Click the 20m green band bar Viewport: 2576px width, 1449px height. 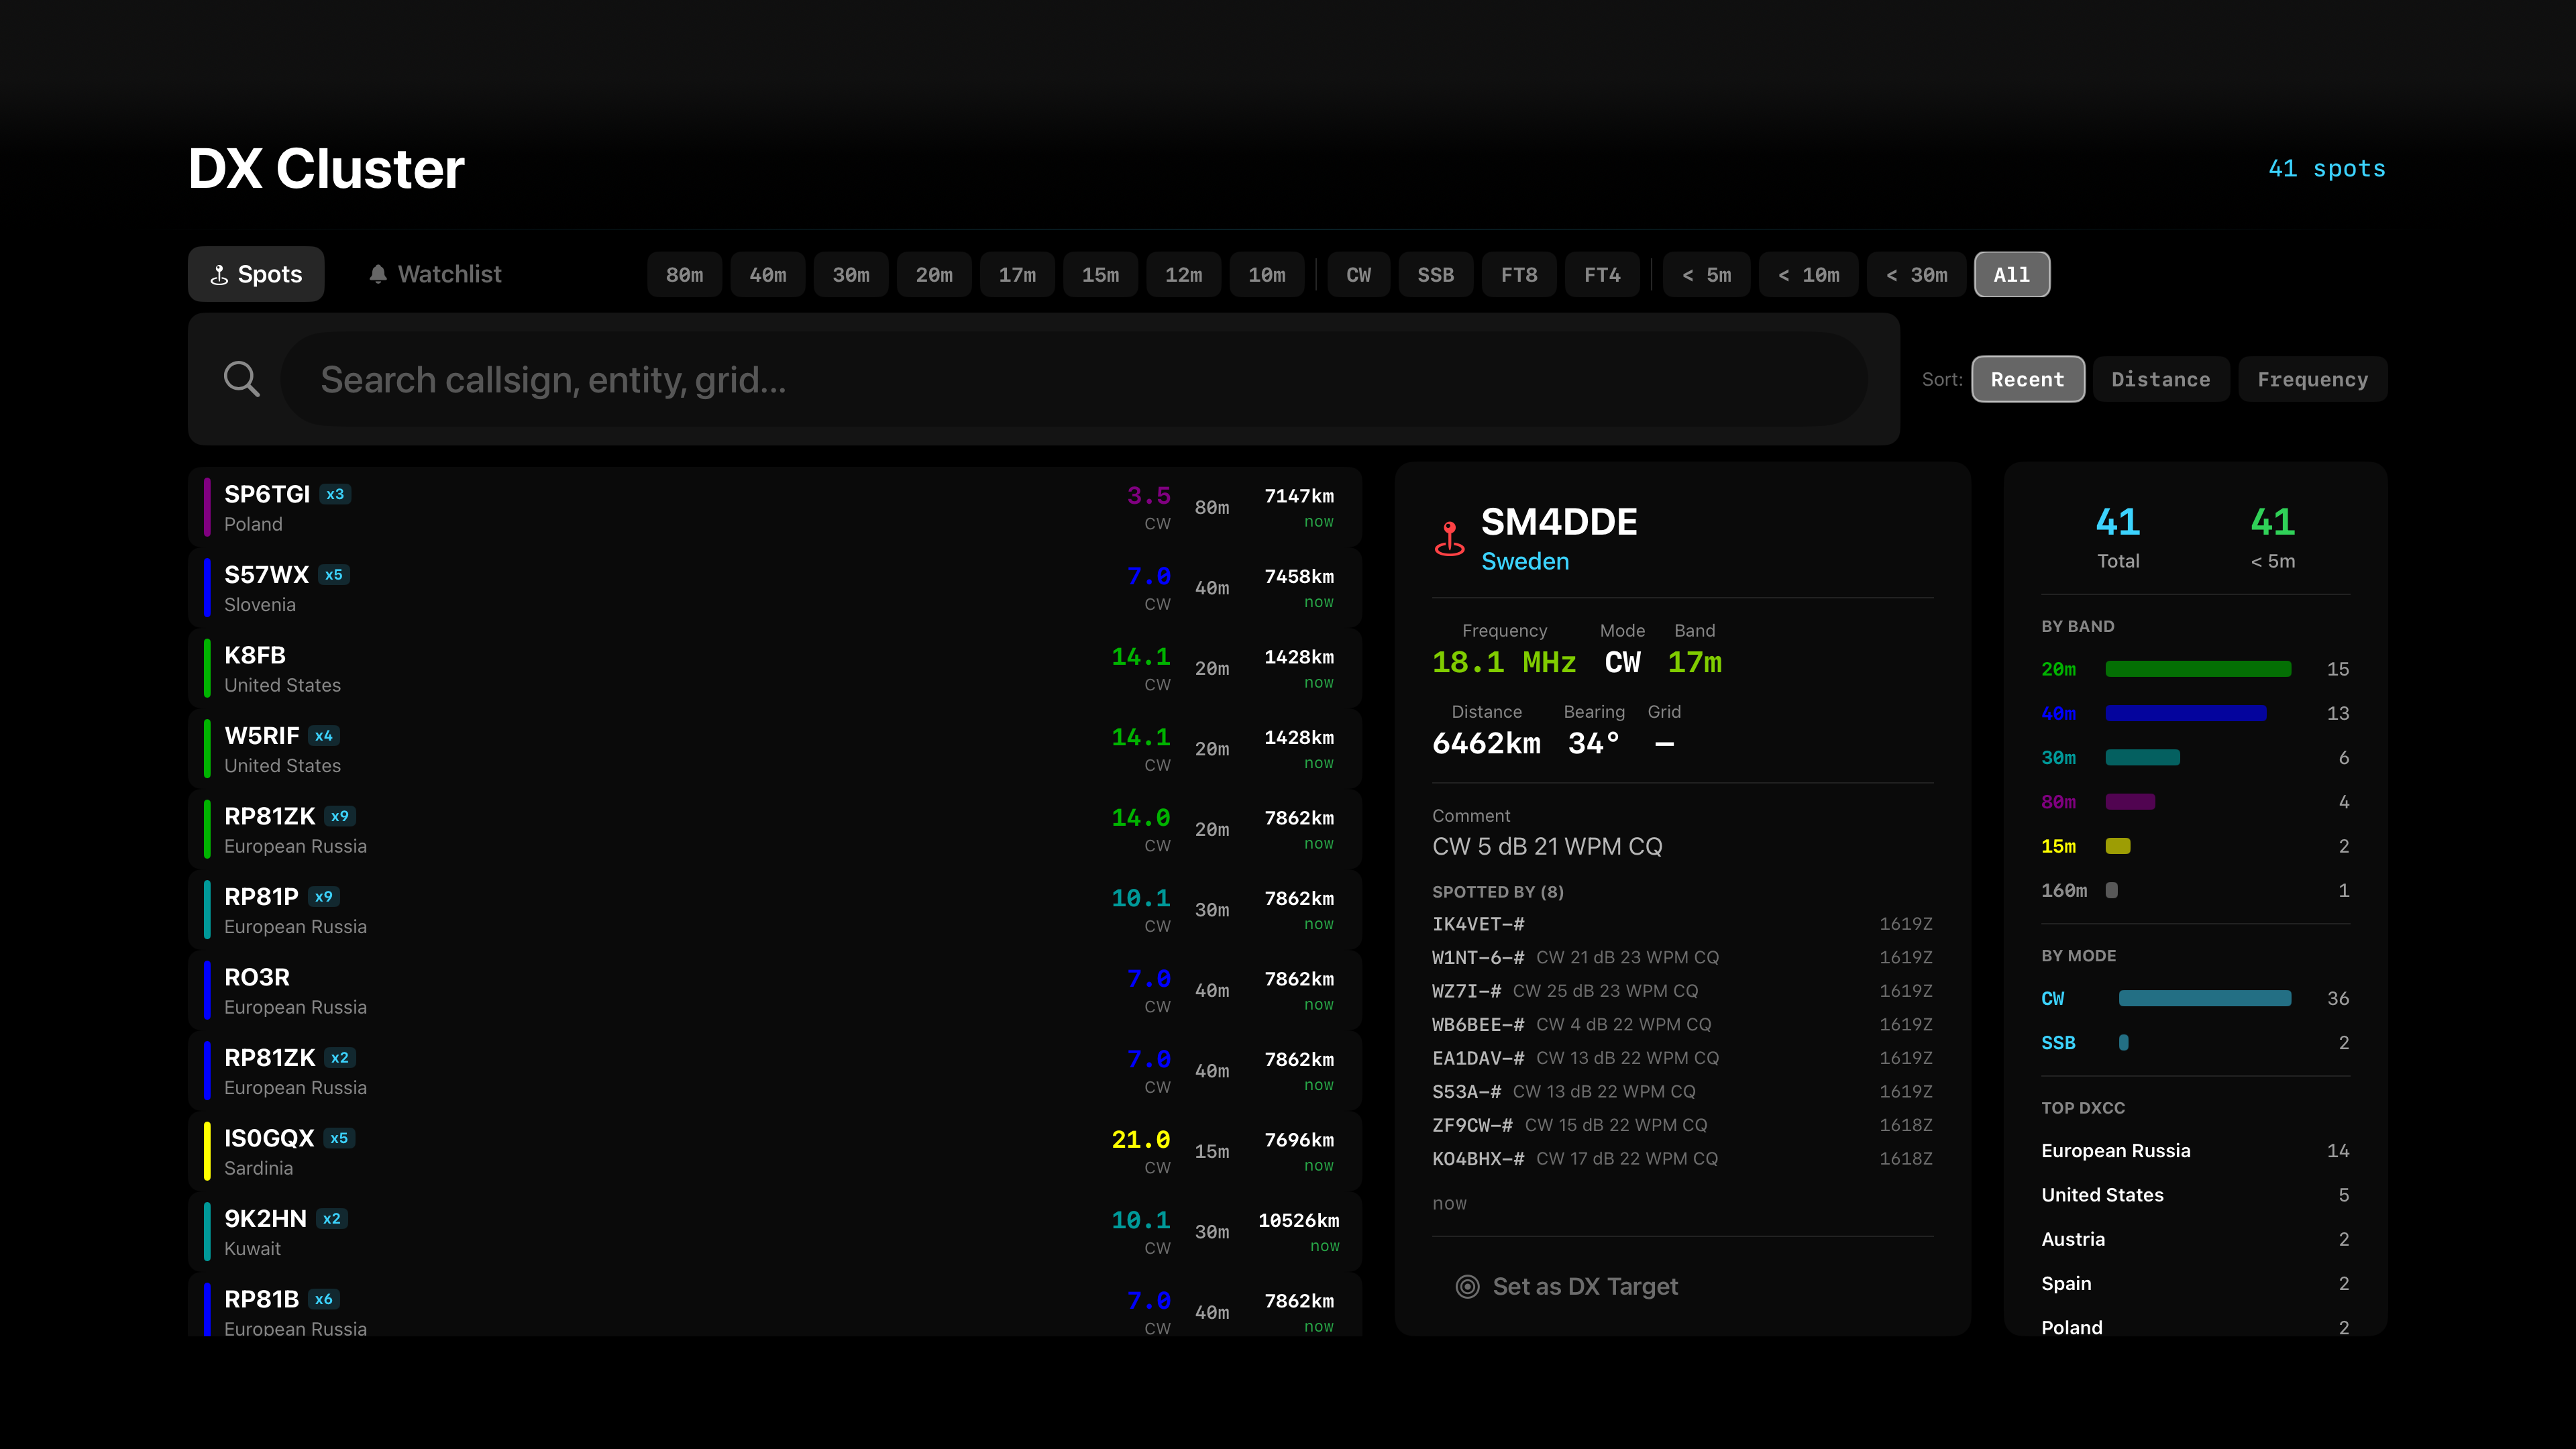(x=2198, y=669)
